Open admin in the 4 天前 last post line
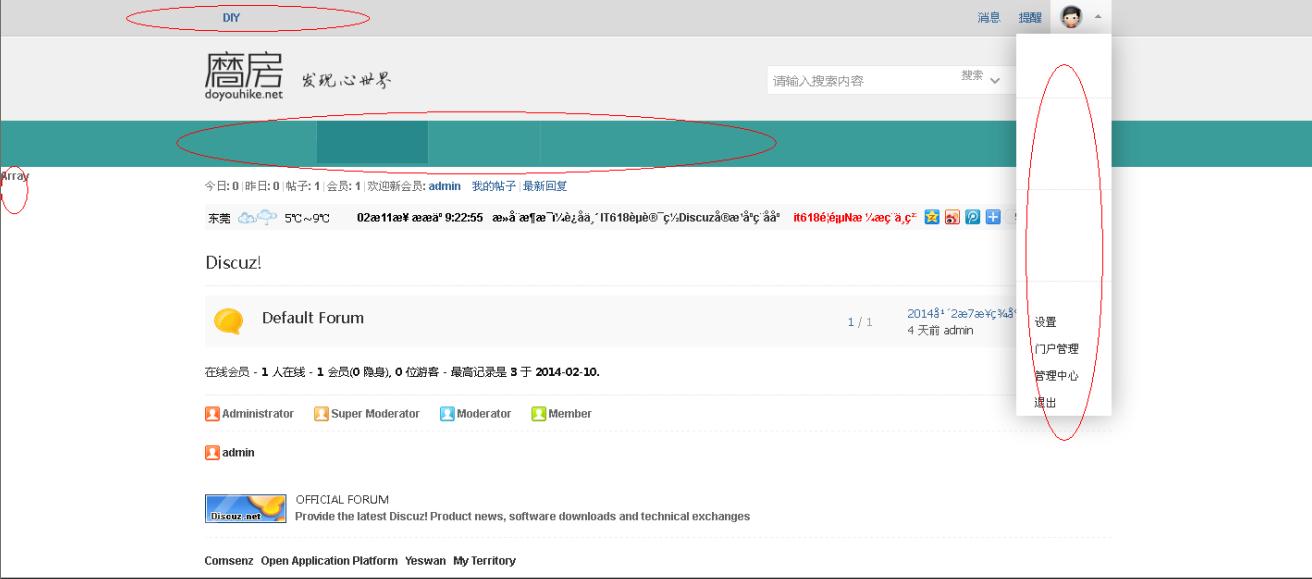 pyautogui.click(x=958, y=330)
